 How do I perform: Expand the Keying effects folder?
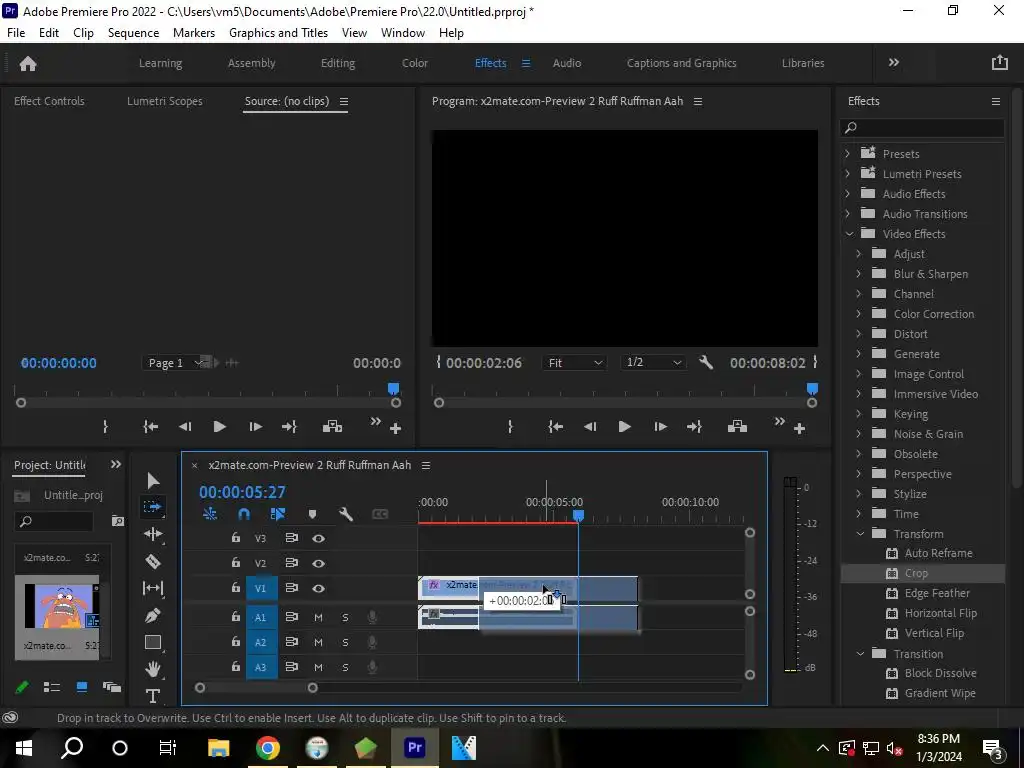[859, 414]
